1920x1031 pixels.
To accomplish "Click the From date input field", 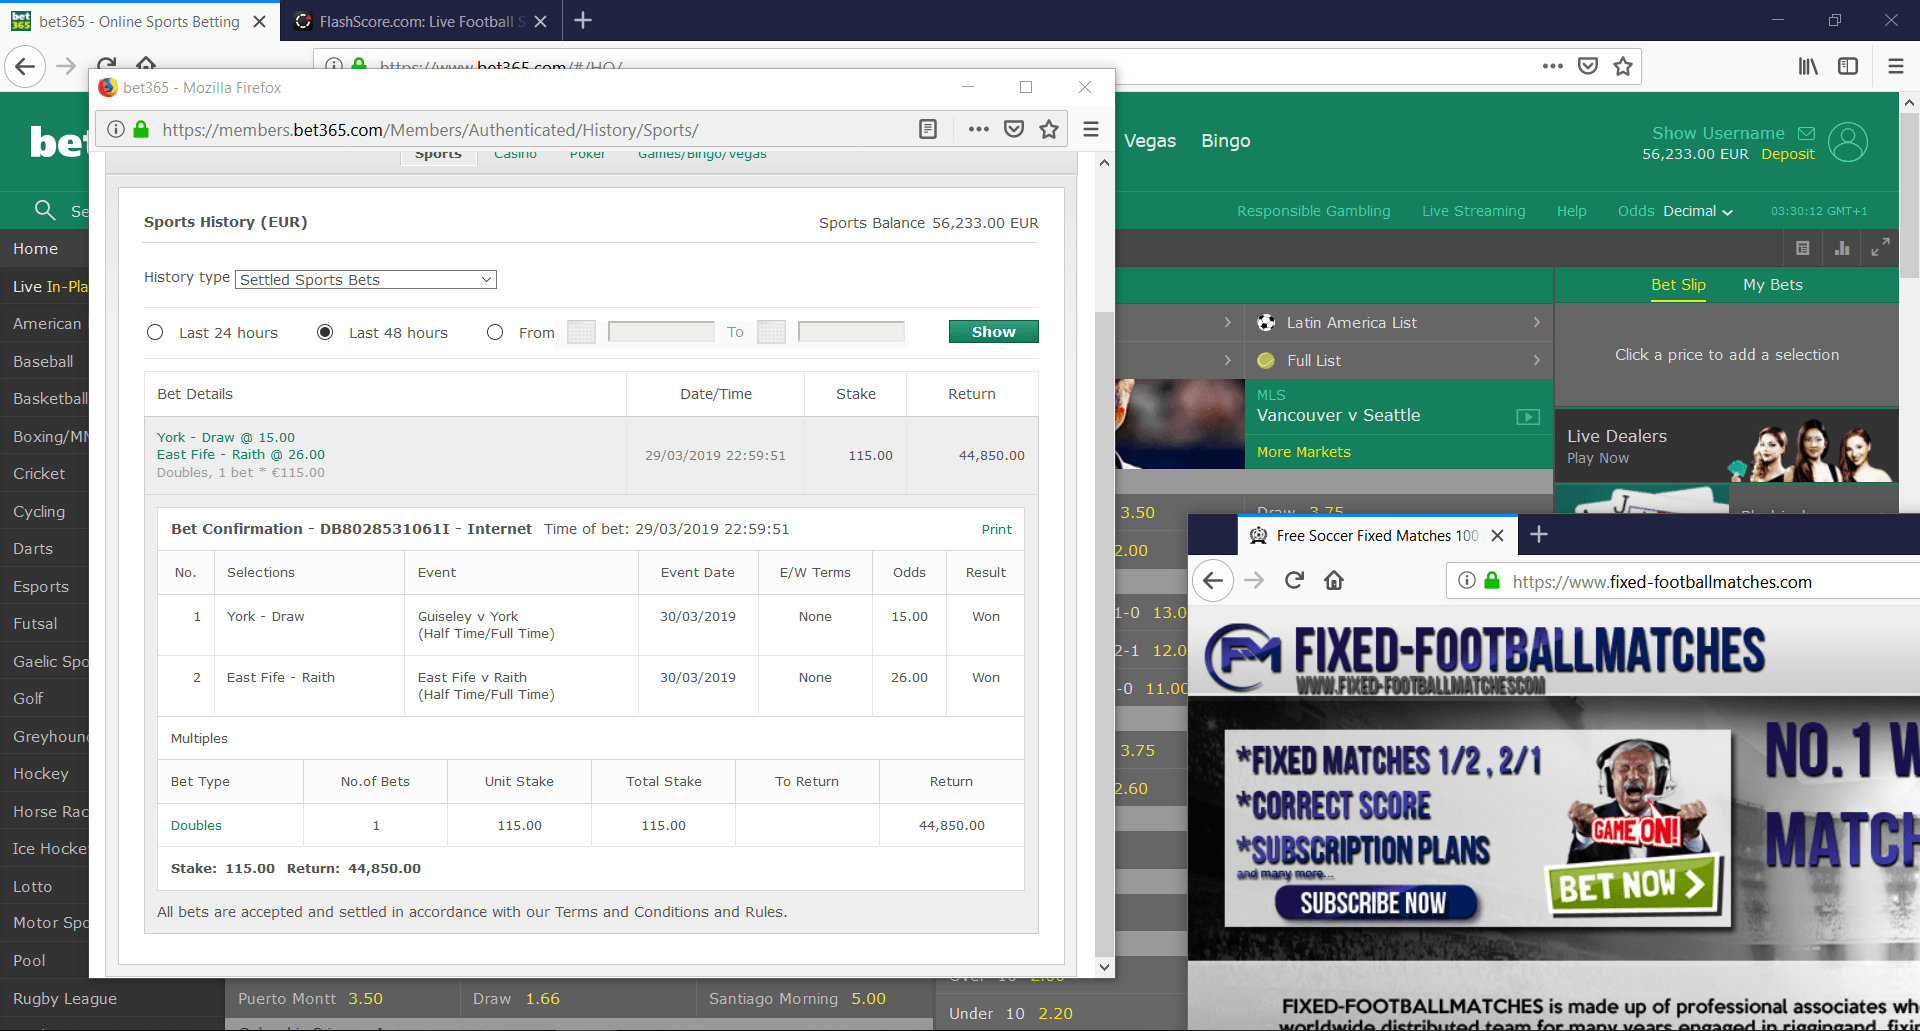I will [661, 332].
